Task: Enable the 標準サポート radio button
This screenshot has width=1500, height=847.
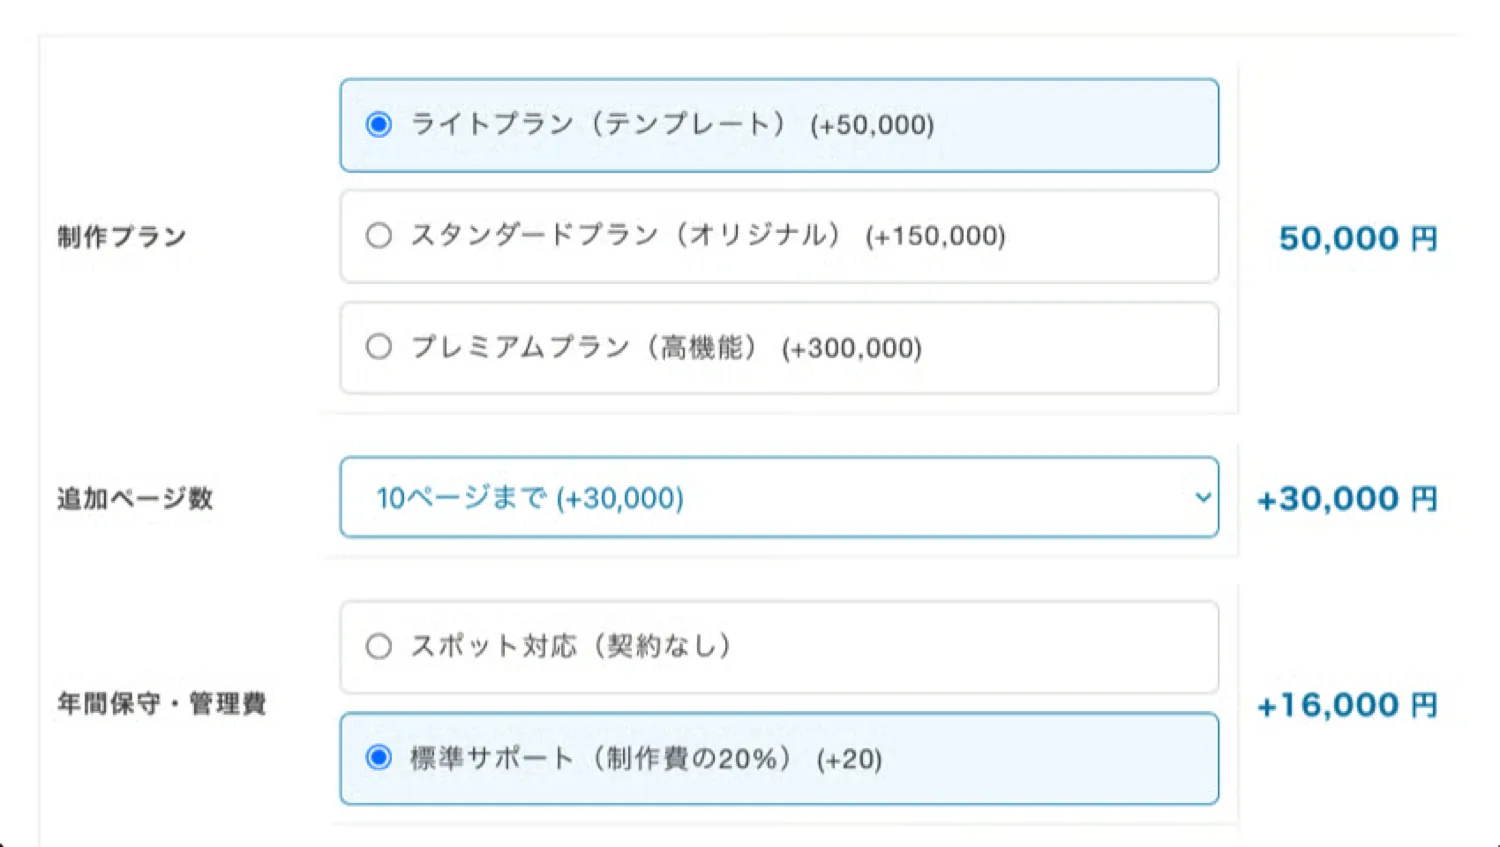Action: coord(378,758)
